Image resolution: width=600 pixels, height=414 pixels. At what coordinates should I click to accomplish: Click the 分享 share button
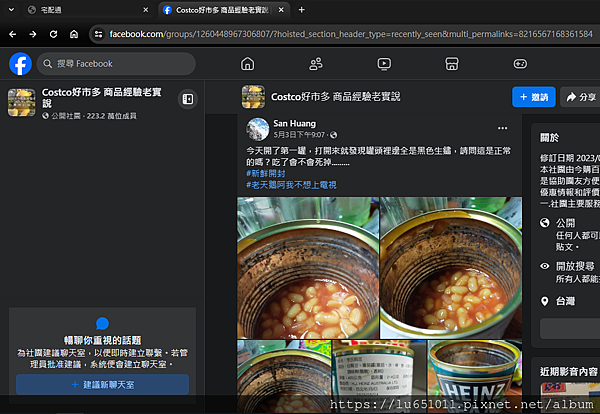(x=580, y=97)
